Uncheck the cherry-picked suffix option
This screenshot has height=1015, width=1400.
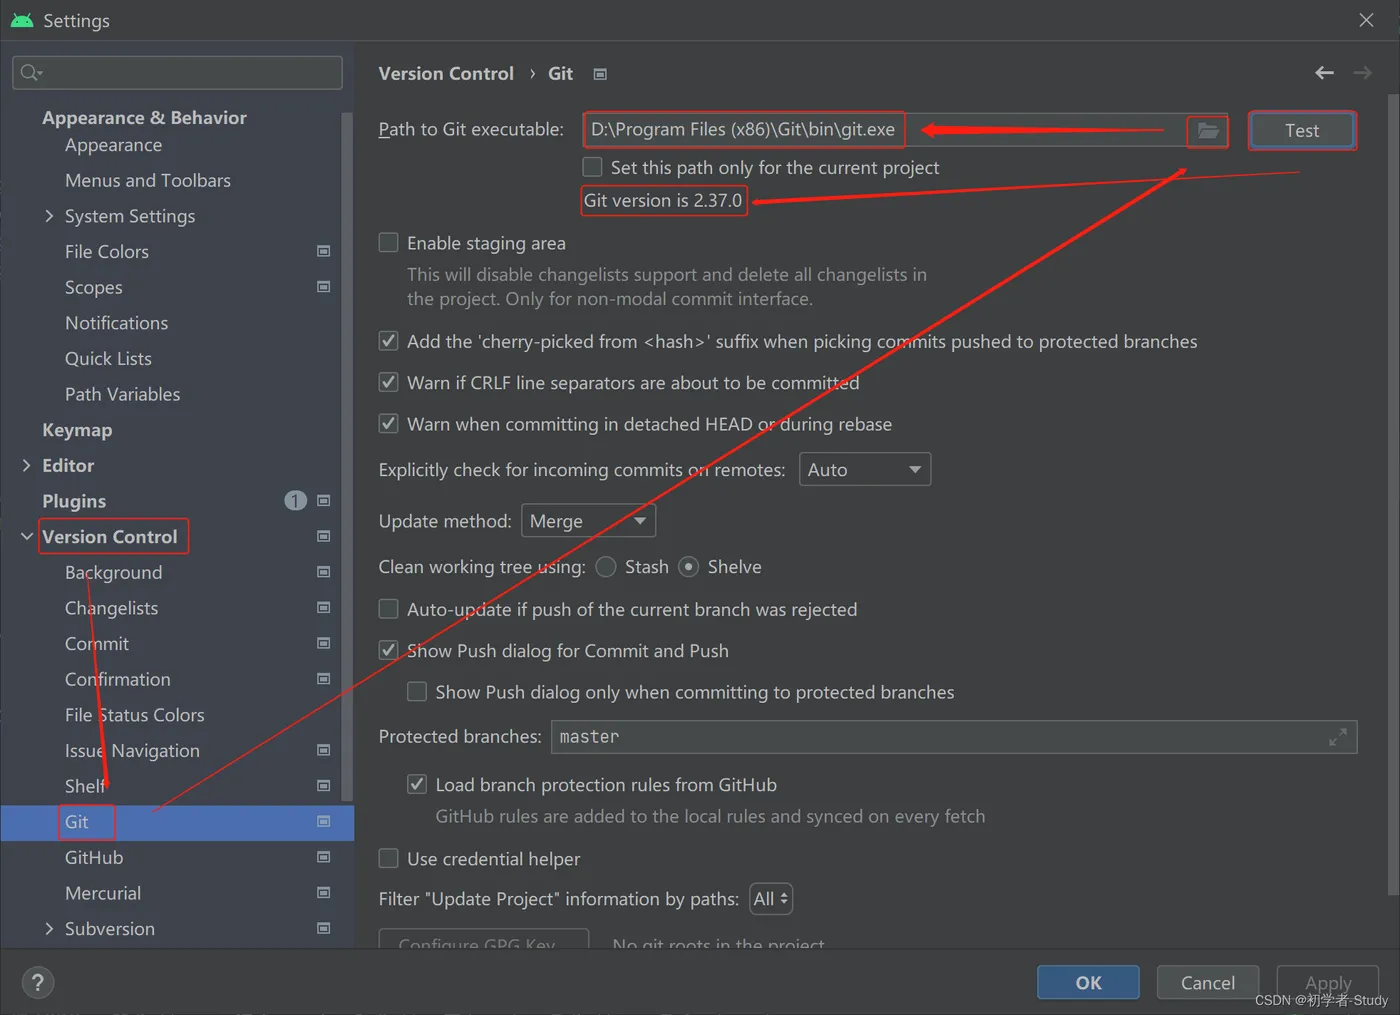389,341
